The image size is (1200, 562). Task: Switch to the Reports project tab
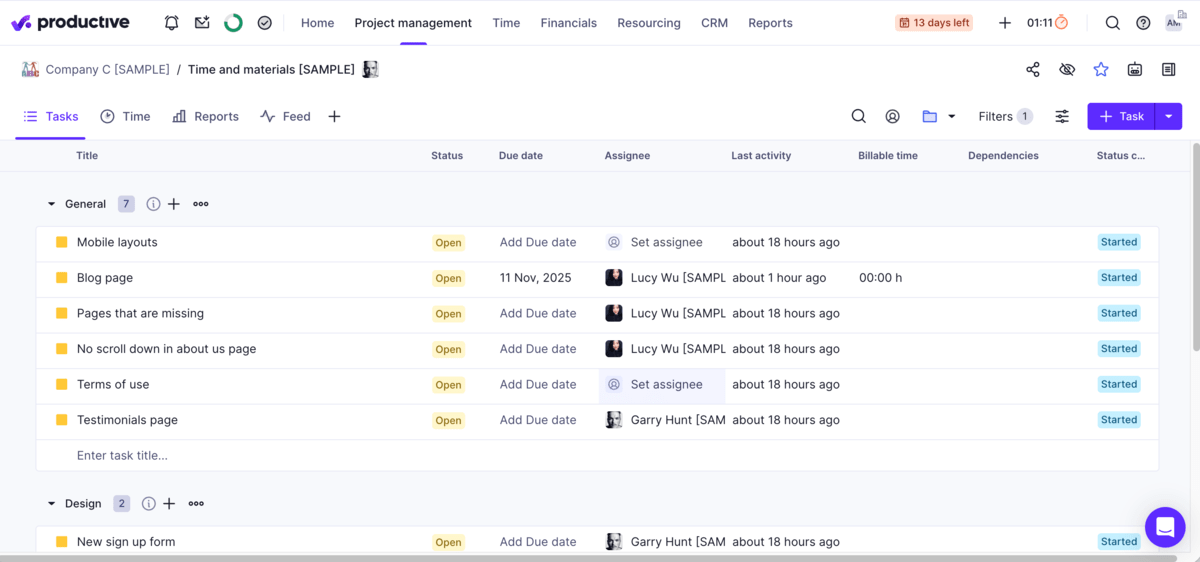coord(205,116)
